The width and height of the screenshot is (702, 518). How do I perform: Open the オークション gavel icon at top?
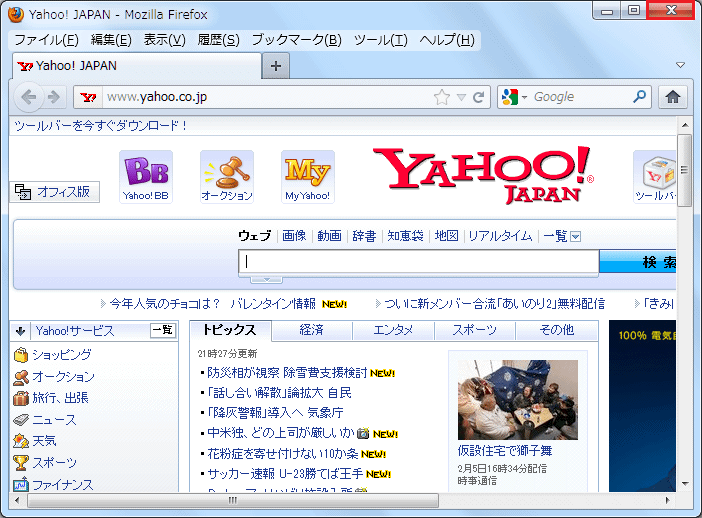[227, 177]
